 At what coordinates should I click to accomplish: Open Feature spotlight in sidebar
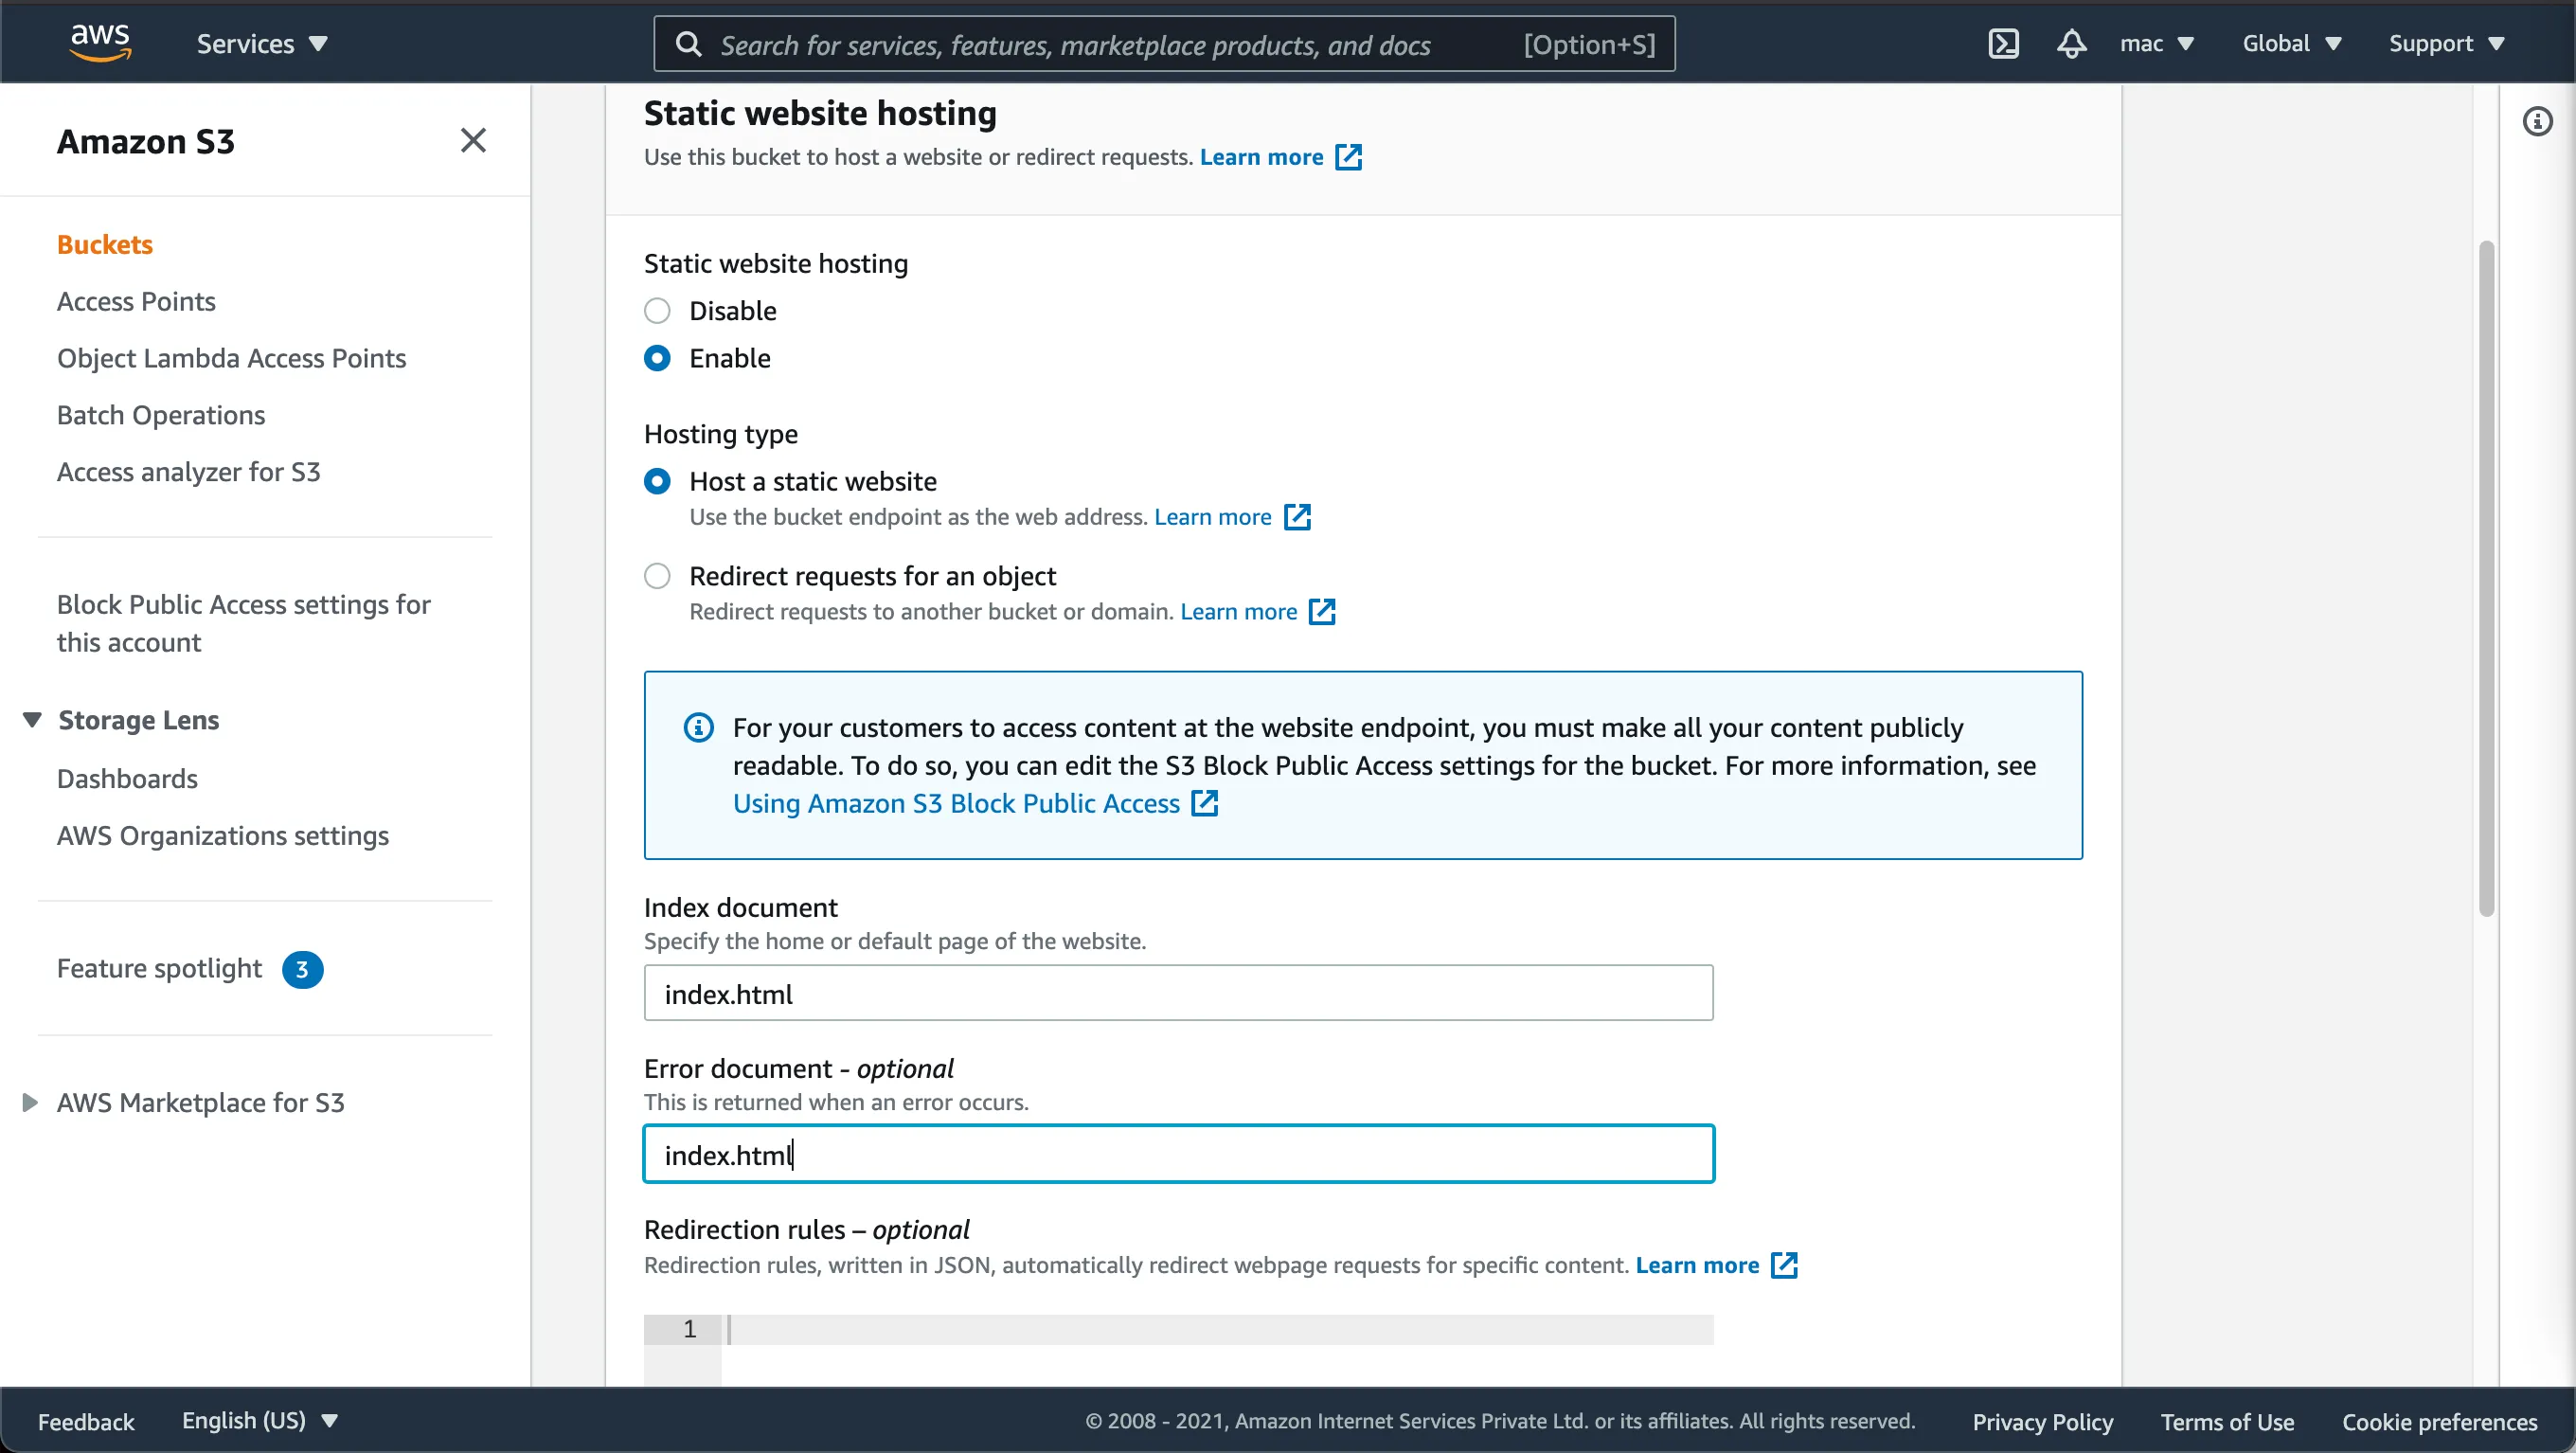pyautogui.click(x=159, y=968)
